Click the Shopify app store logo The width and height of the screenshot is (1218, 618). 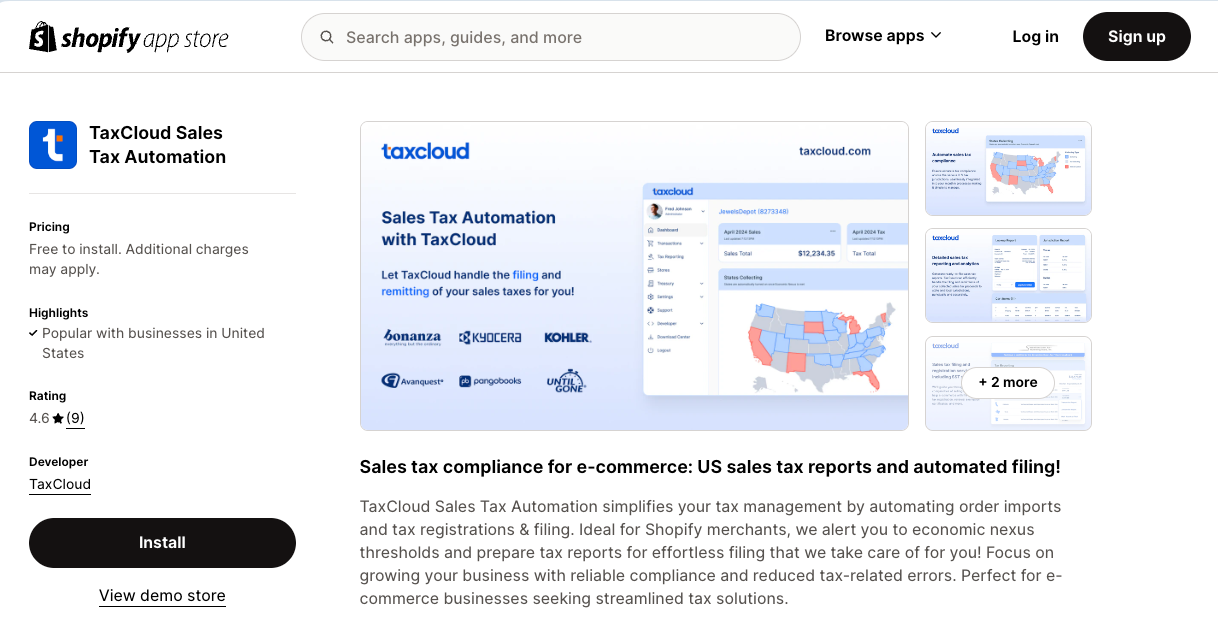click(x=129, y=37)
